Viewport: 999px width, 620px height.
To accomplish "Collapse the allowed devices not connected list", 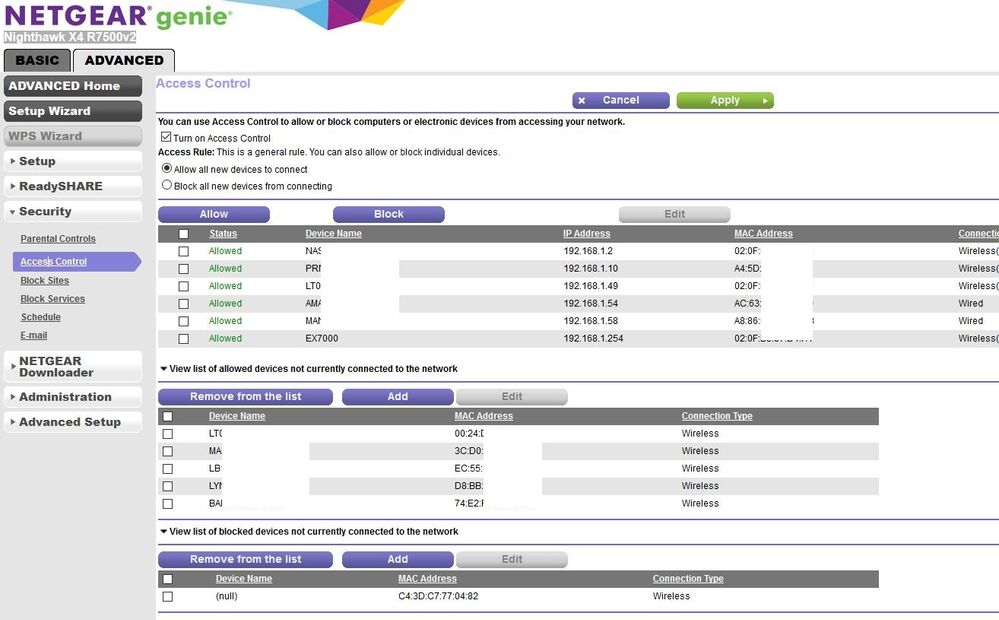I will point(164,369).
